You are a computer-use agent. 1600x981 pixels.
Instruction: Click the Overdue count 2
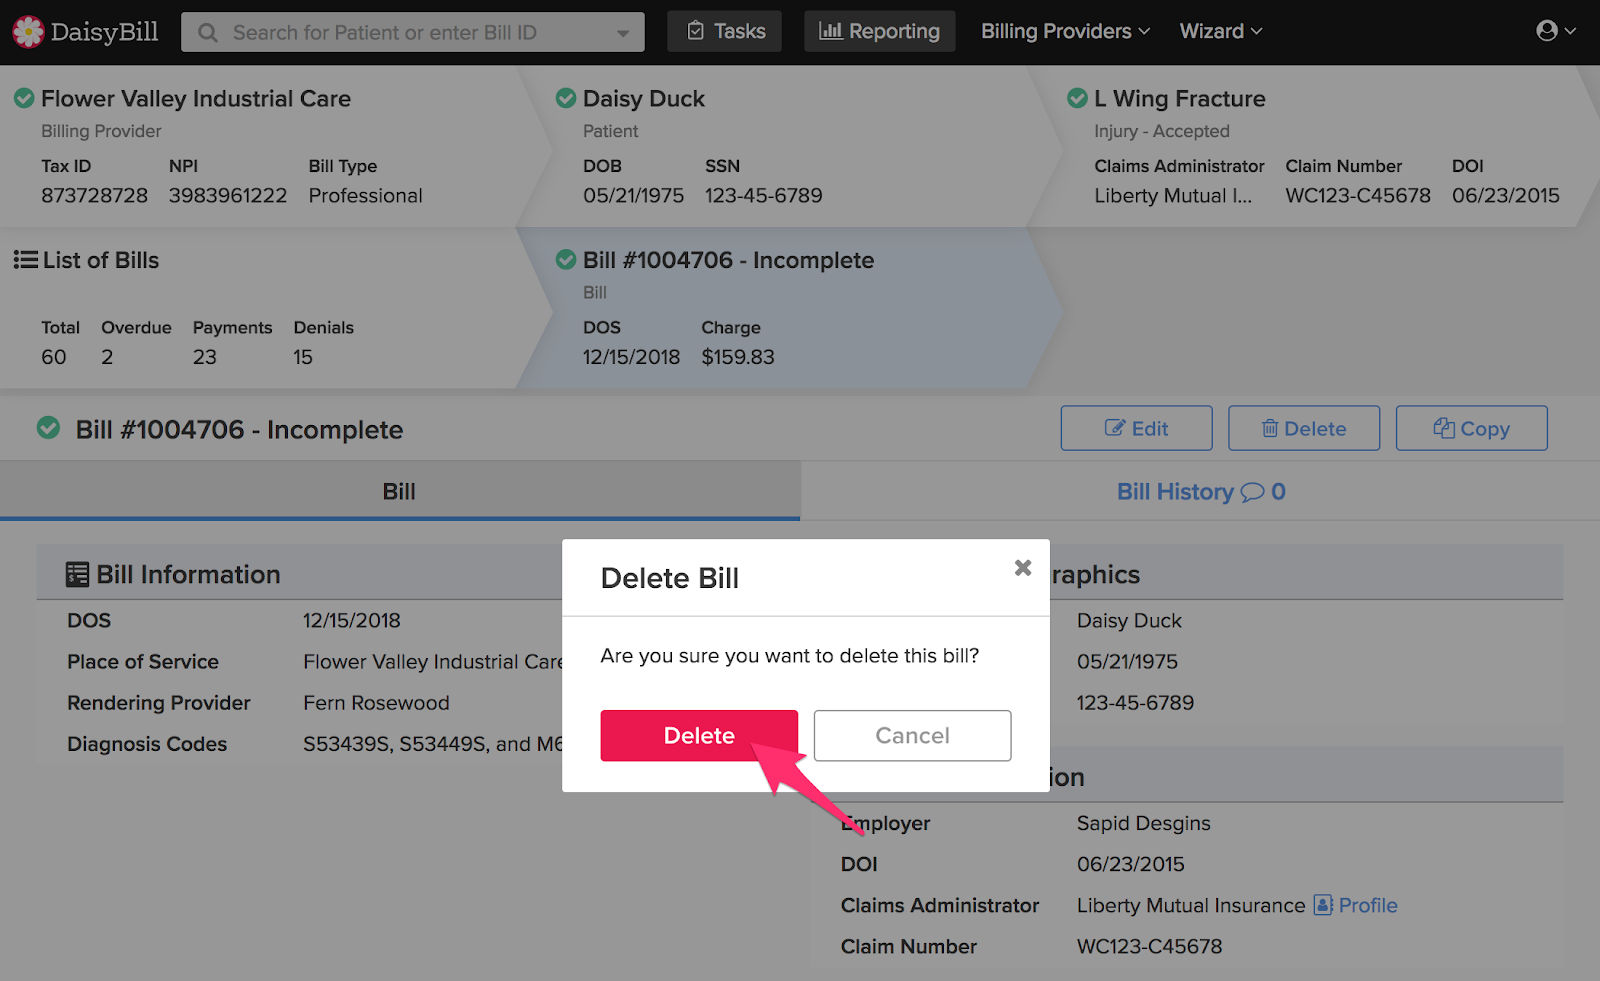point(107,357)
